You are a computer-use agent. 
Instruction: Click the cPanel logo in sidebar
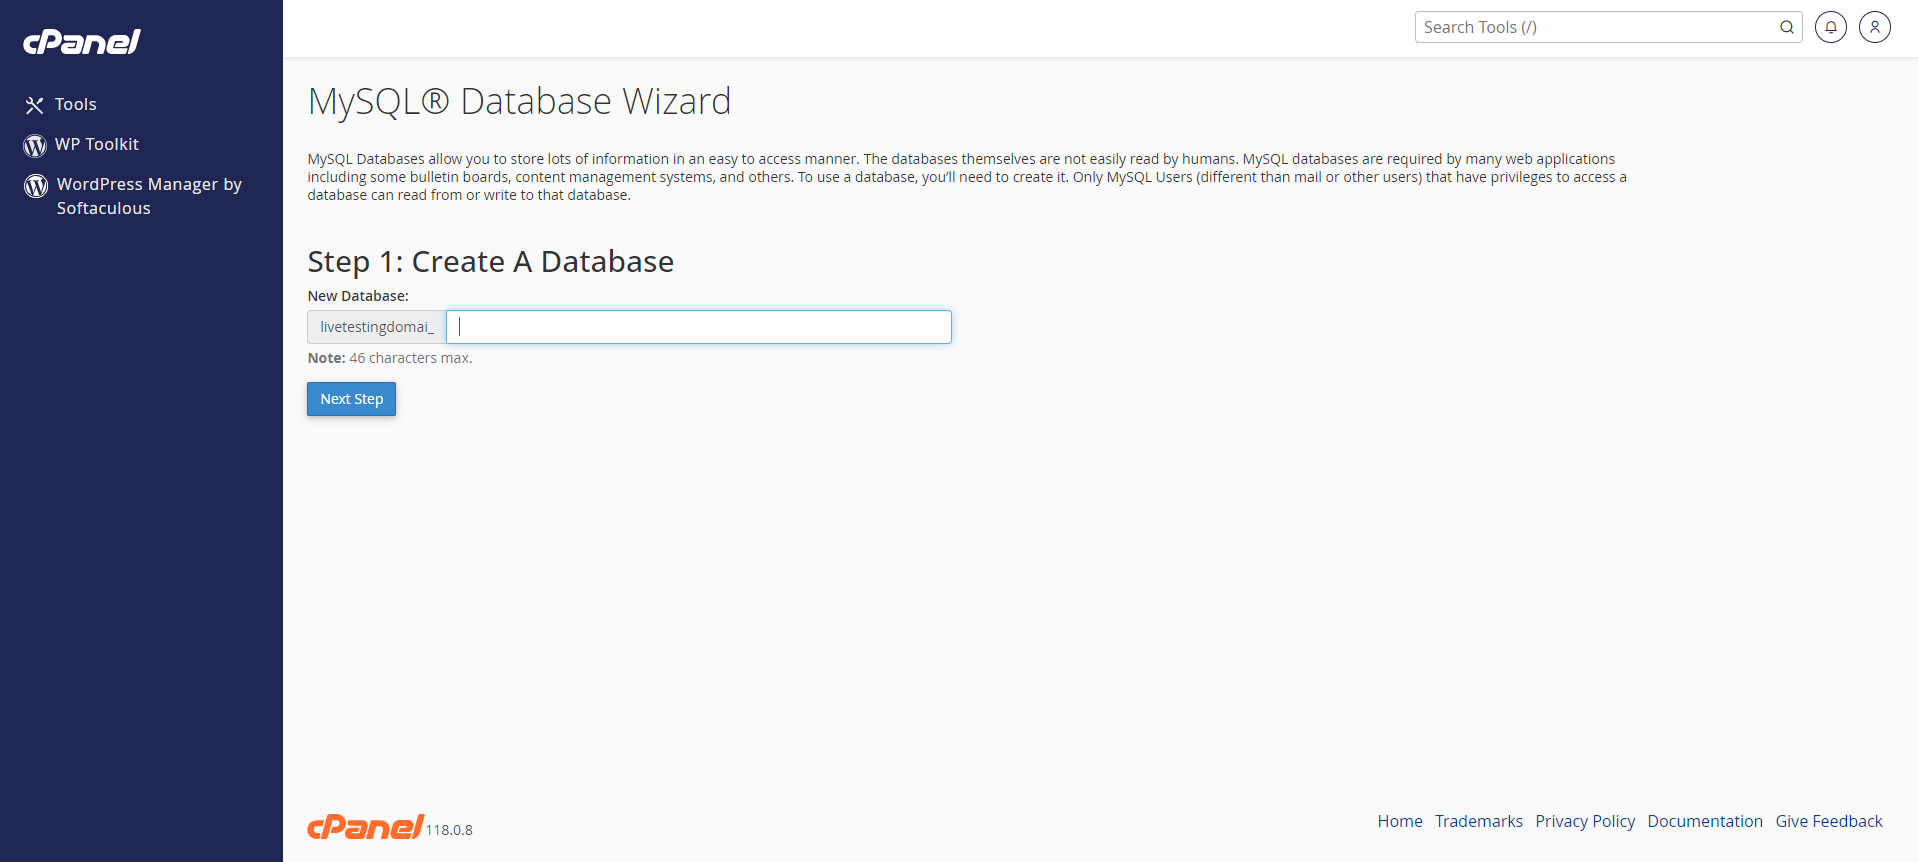tap(82, 41)
